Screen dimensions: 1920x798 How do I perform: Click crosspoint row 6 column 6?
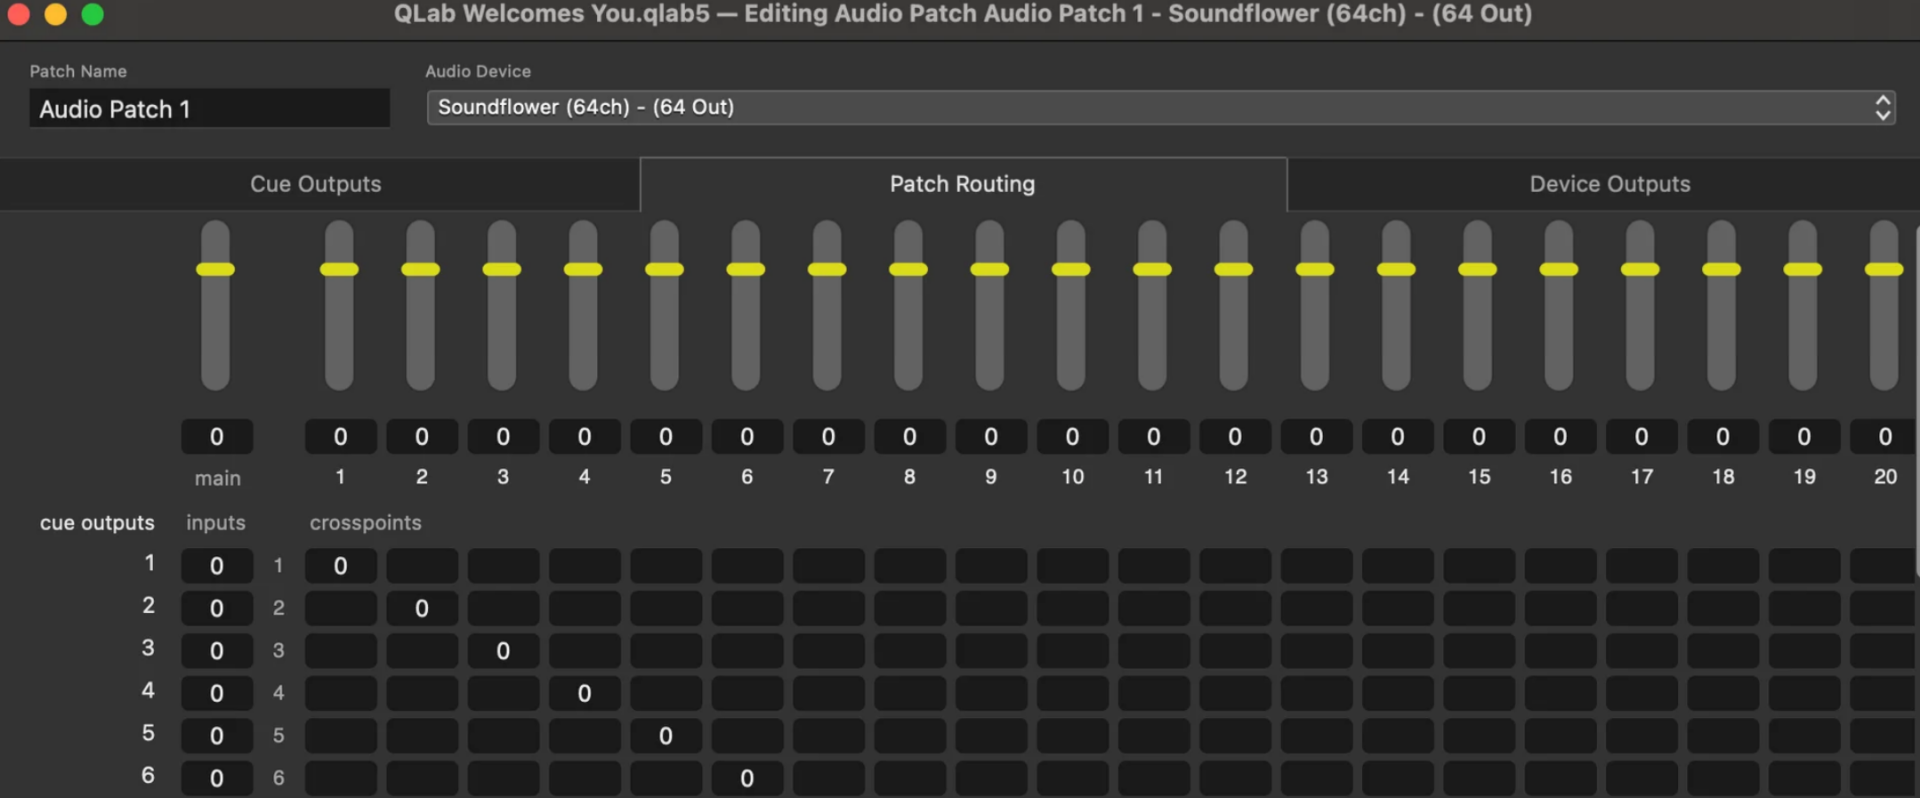[x=747, y=778]
